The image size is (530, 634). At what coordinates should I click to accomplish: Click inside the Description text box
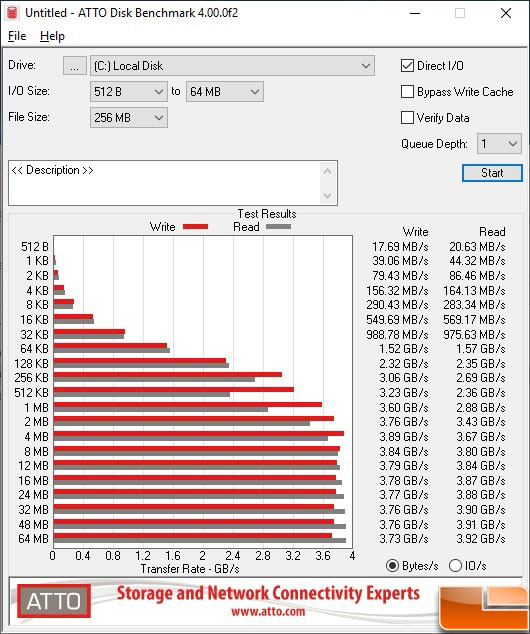coord(164,183)
